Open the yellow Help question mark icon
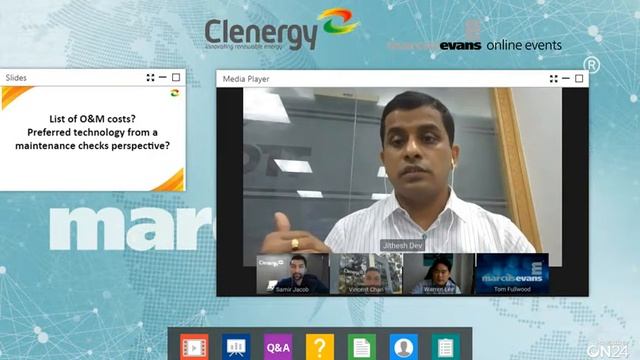Viewport: 640px width, 360px height. pos(320,347)
